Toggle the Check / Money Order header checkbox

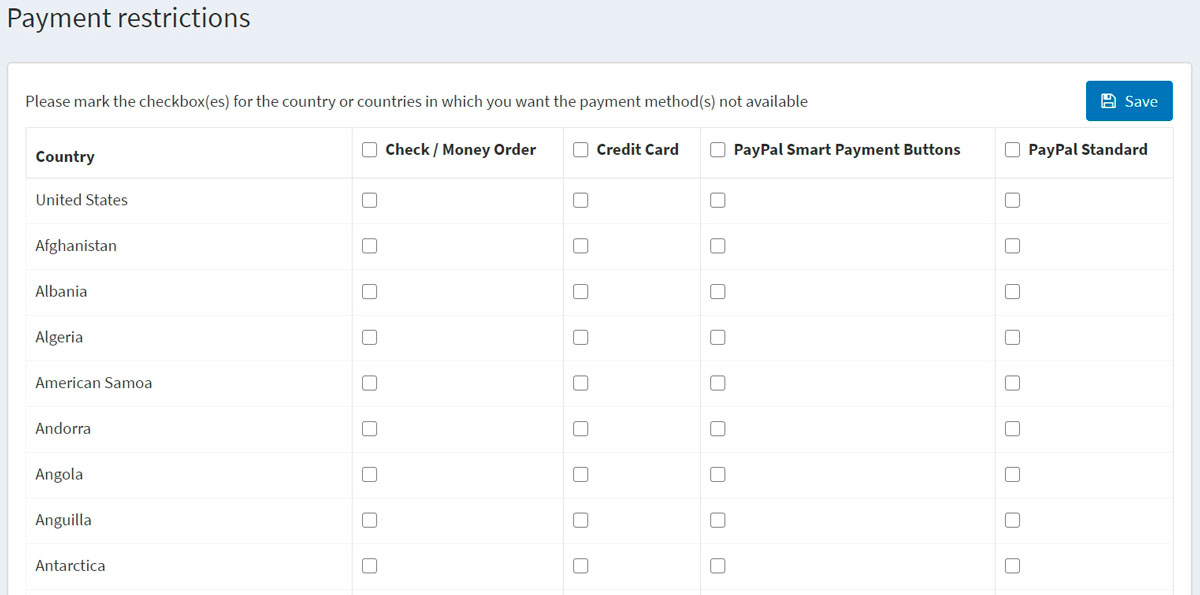pyautogui.click(x=369, y=150)
